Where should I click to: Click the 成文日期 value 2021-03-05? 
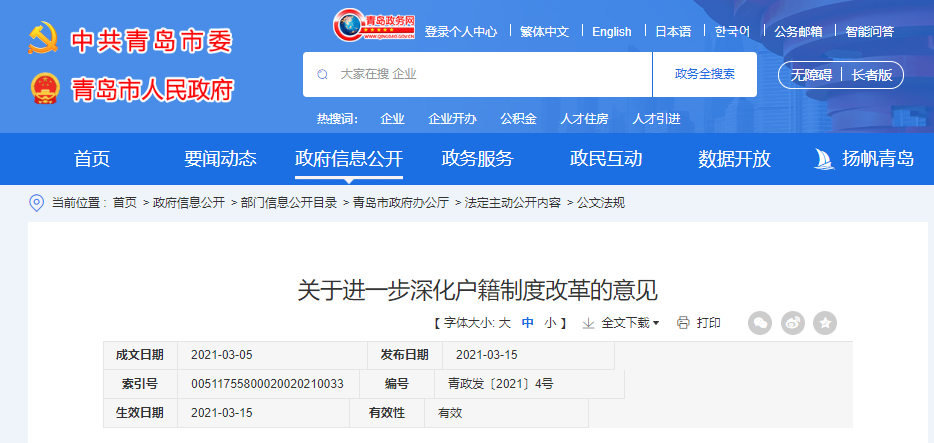(x=222, y=355)
